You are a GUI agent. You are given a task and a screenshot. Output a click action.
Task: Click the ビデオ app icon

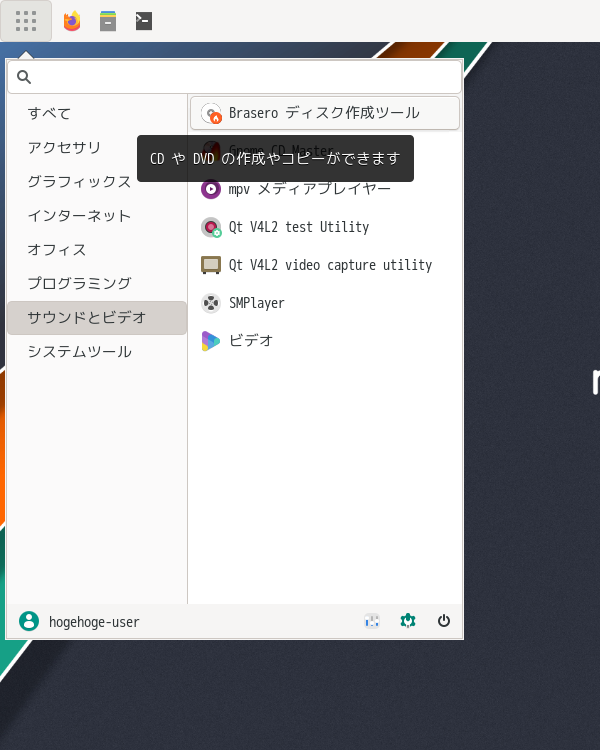211,341
